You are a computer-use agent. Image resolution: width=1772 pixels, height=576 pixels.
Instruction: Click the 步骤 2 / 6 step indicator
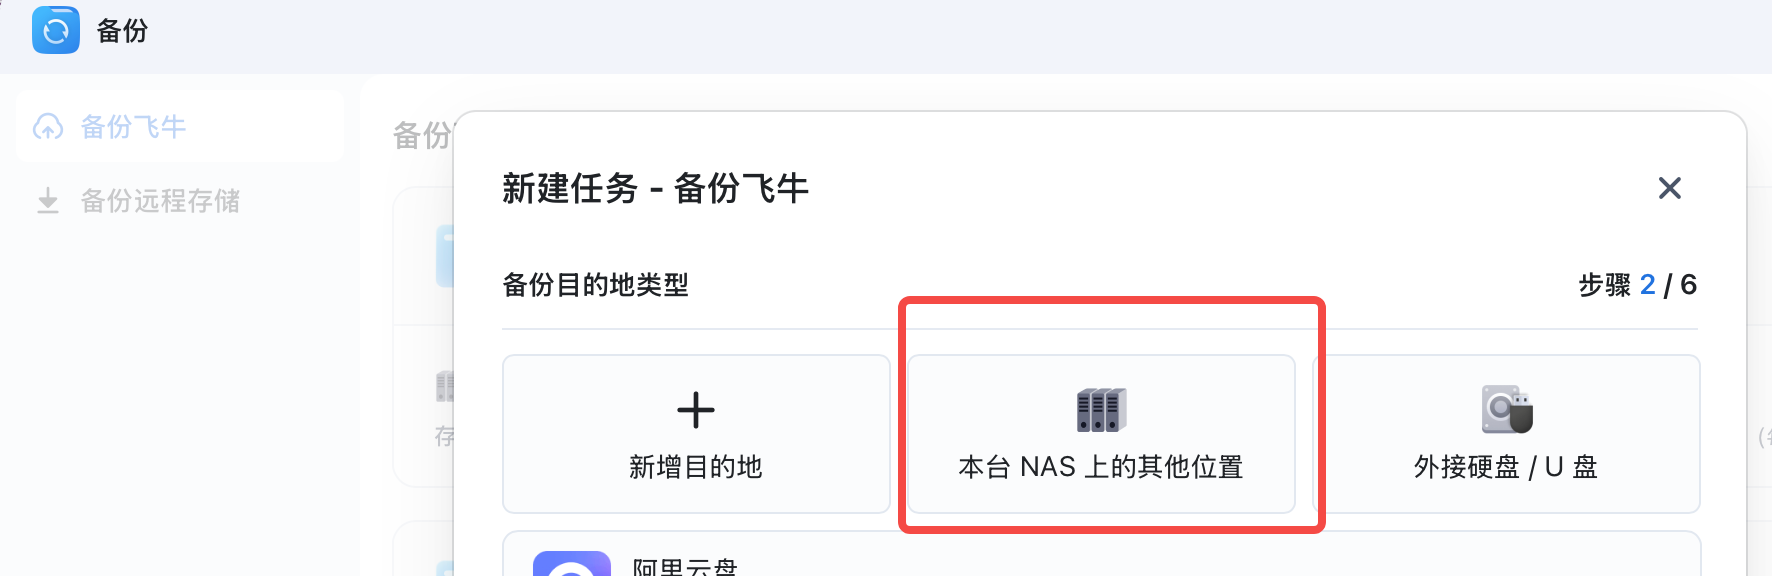1637,285
